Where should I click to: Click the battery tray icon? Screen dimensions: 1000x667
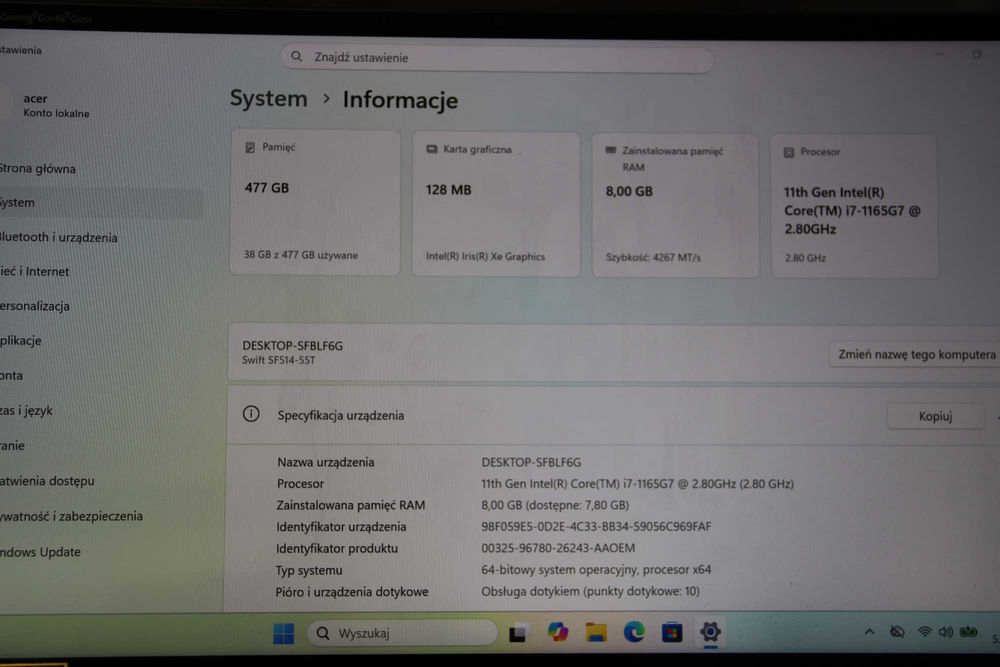coord(969,631)
